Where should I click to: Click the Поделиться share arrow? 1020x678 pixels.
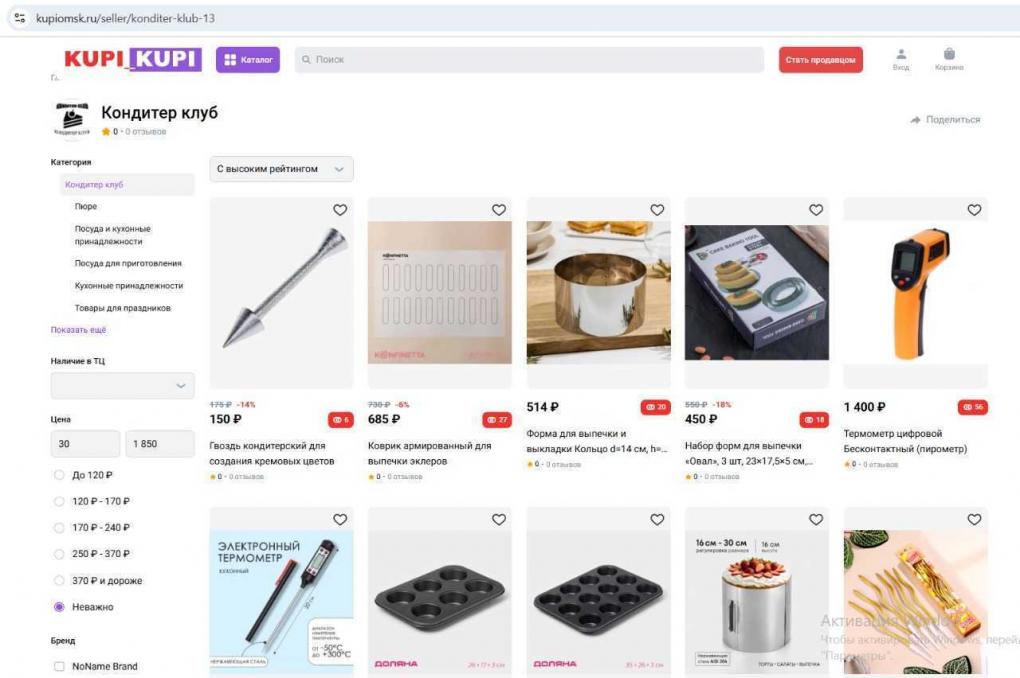pyautogui.click(x=916, y=120)
